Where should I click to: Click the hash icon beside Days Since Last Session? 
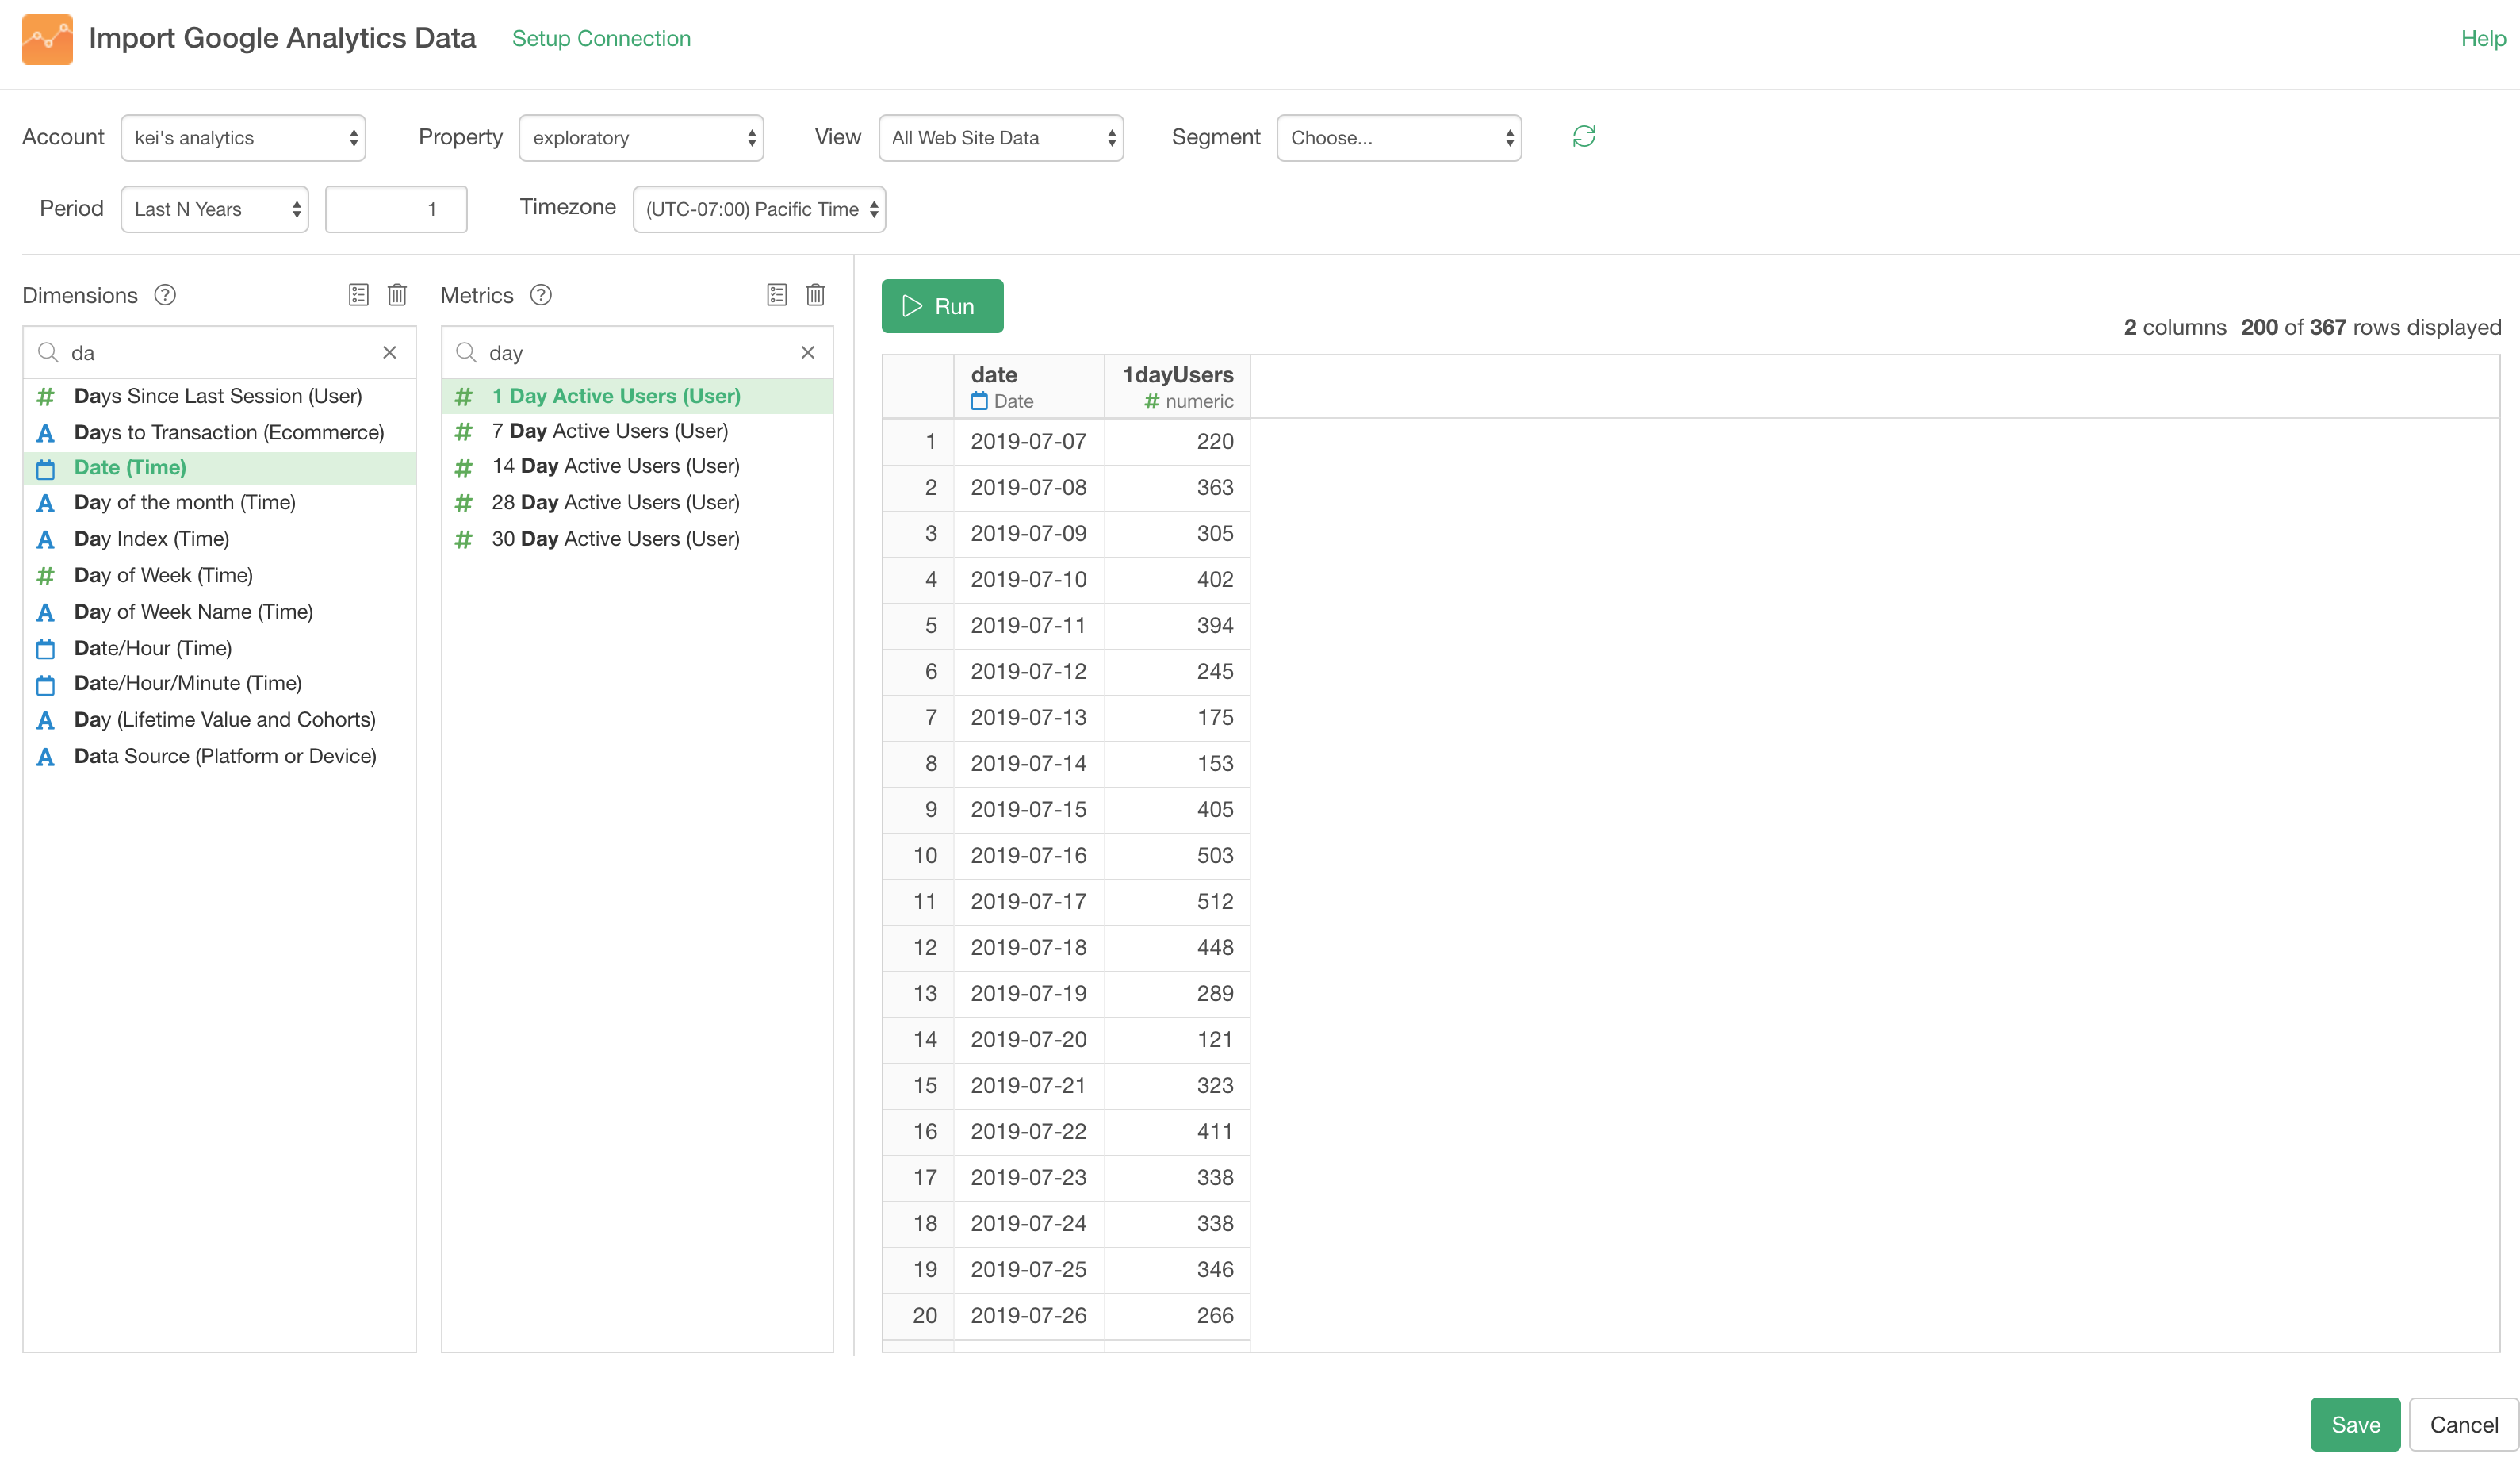pos(46,397)
